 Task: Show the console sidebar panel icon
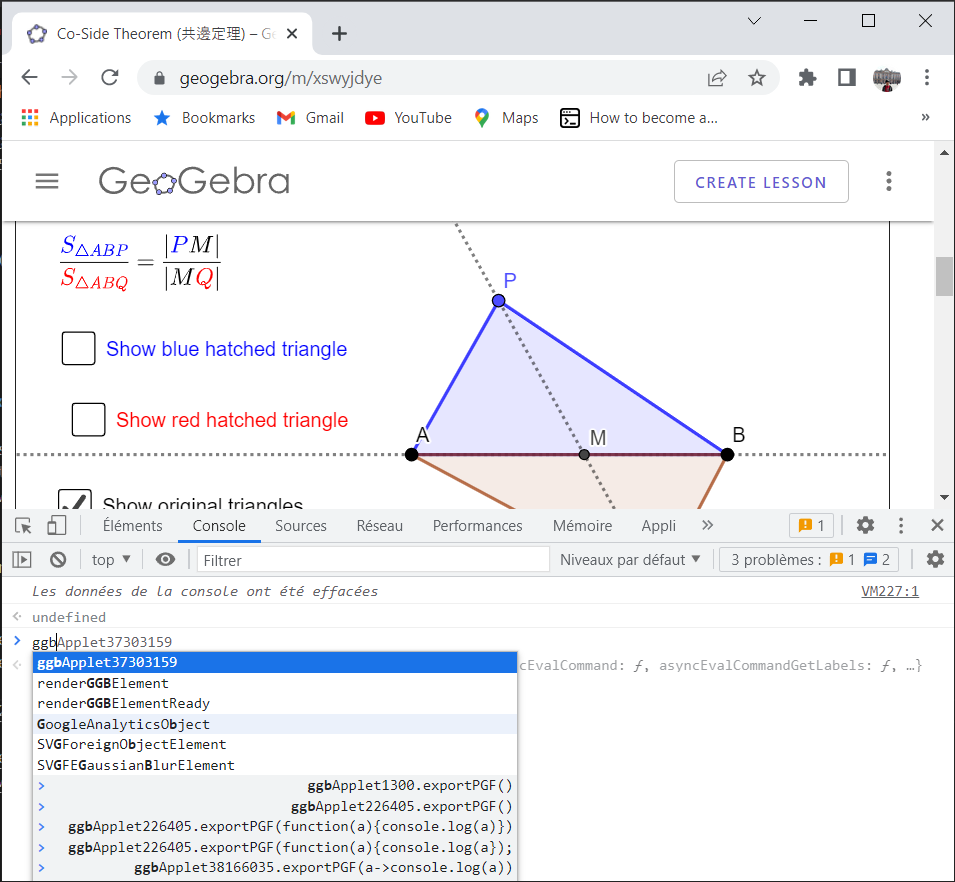tap(22, 560)
